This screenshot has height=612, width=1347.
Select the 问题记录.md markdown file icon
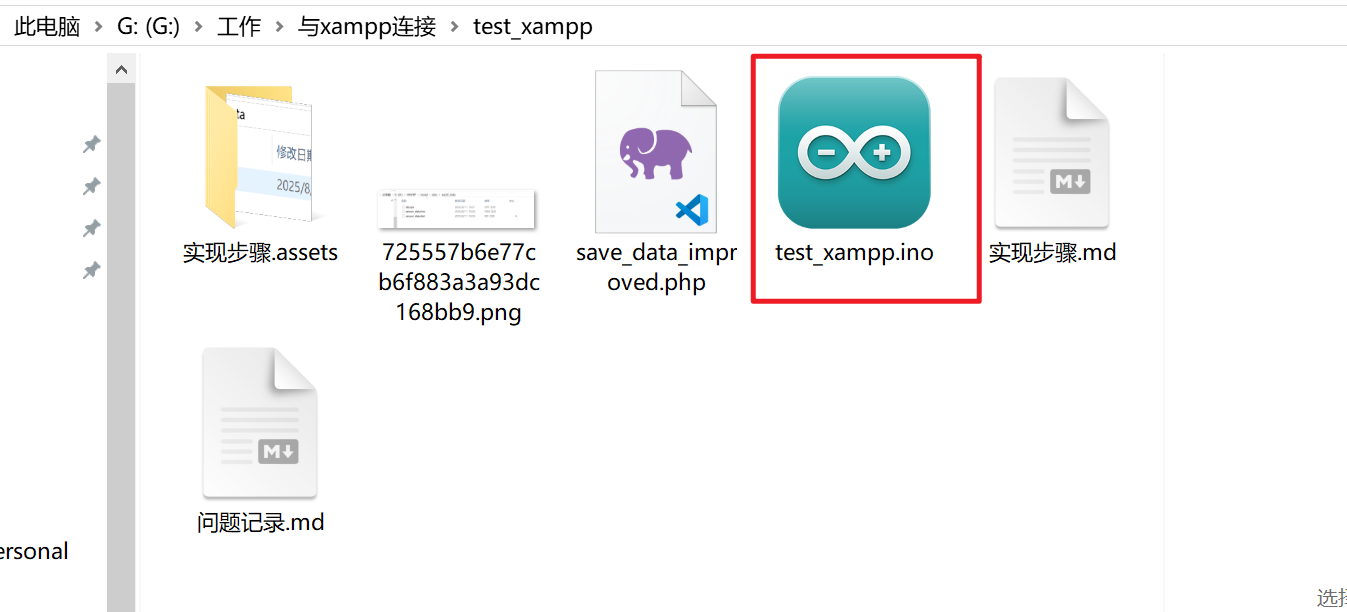[x=260, y=423]
